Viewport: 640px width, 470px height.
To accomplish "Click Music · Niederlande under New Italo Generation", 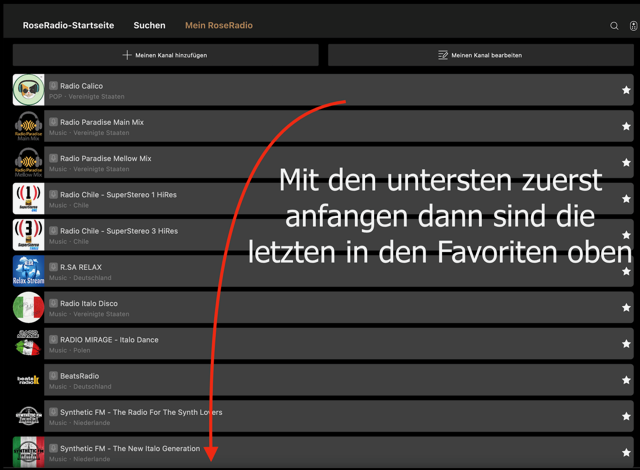I will 80,459.
